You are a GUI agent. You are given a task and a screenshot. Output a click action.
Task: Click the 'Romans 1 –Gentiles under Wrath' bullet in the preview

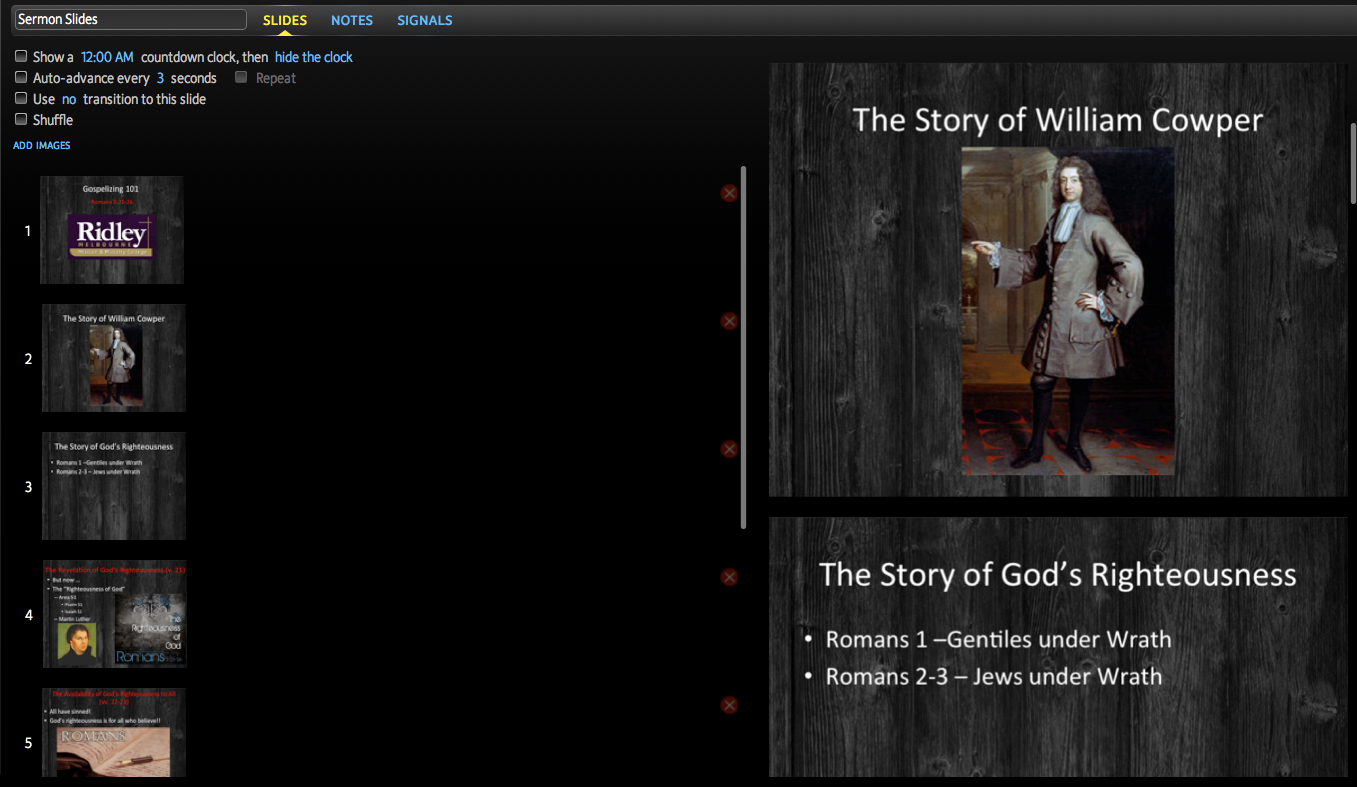pyautogui.click(x=998, y=639)
